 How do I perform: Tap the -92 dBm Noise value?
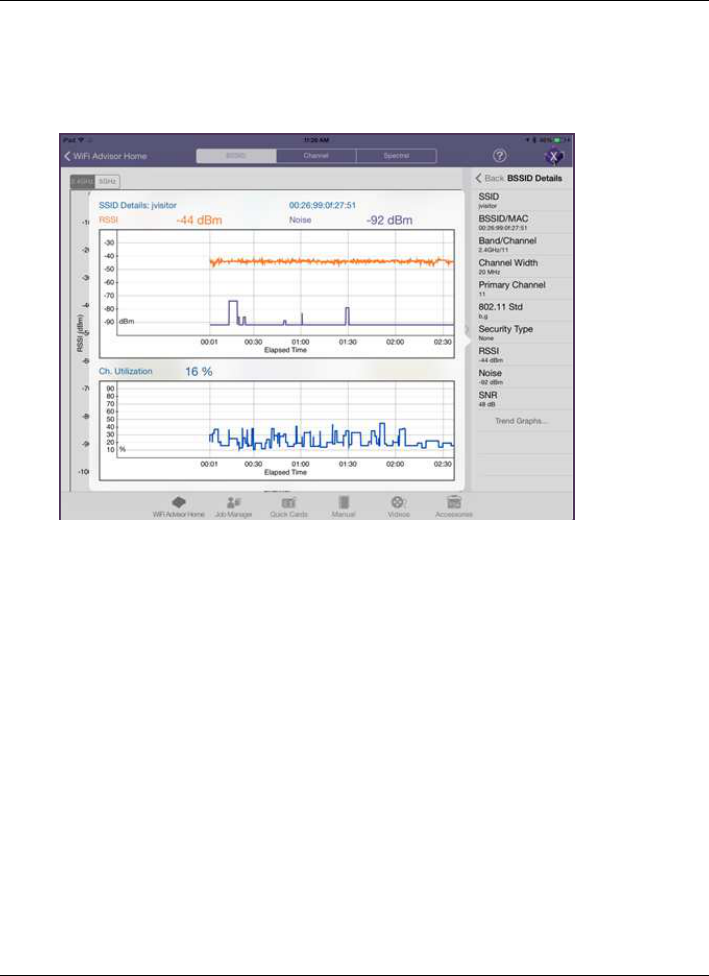pos(389,220)
